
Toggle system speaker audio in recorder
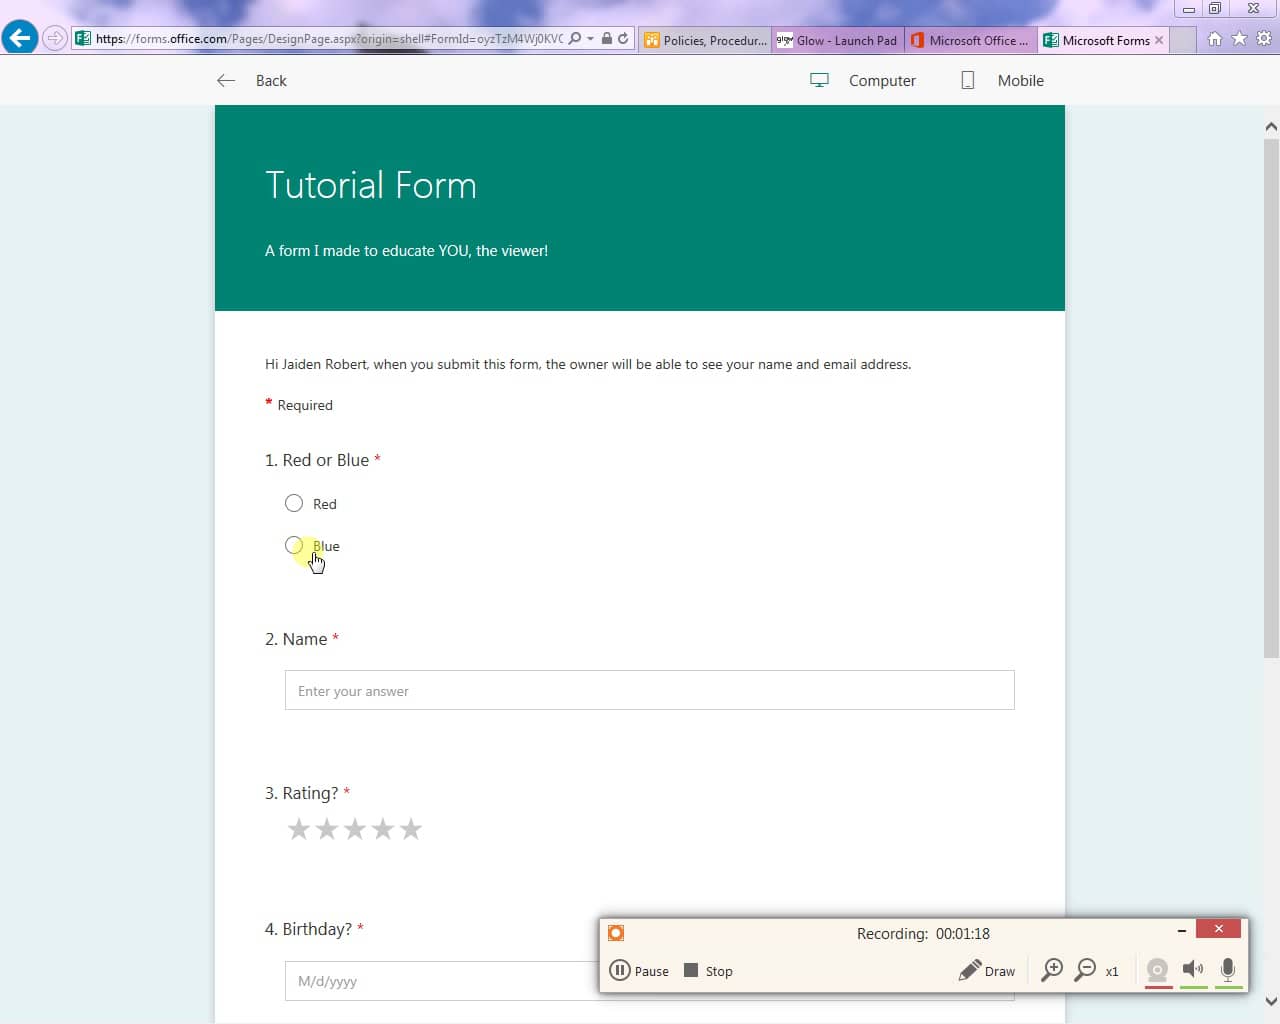click(x=1193, y=969)
